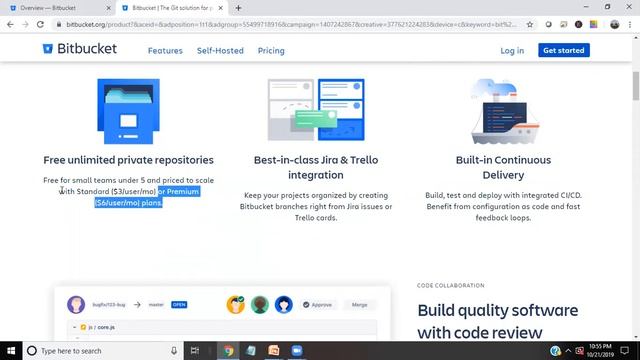Click the Approve button in pull request preview
The image size is (640, 360).
click(317, 305)
